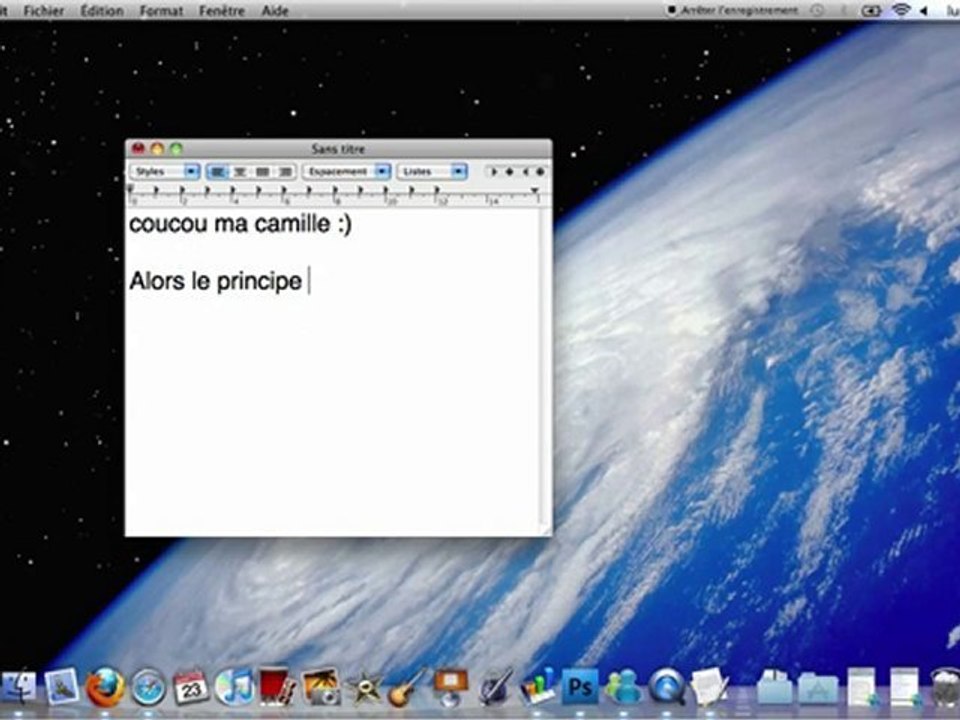Open the Styles dropdown

[165, 172]
